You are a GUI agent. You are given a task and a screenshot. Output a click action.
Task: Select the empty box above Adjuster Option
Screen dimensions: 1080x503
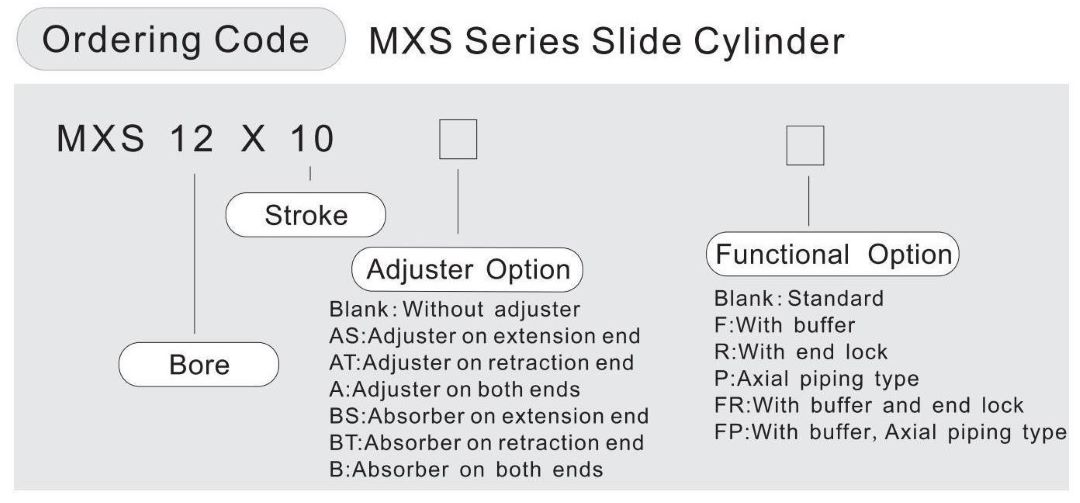[x=458, y=140]
